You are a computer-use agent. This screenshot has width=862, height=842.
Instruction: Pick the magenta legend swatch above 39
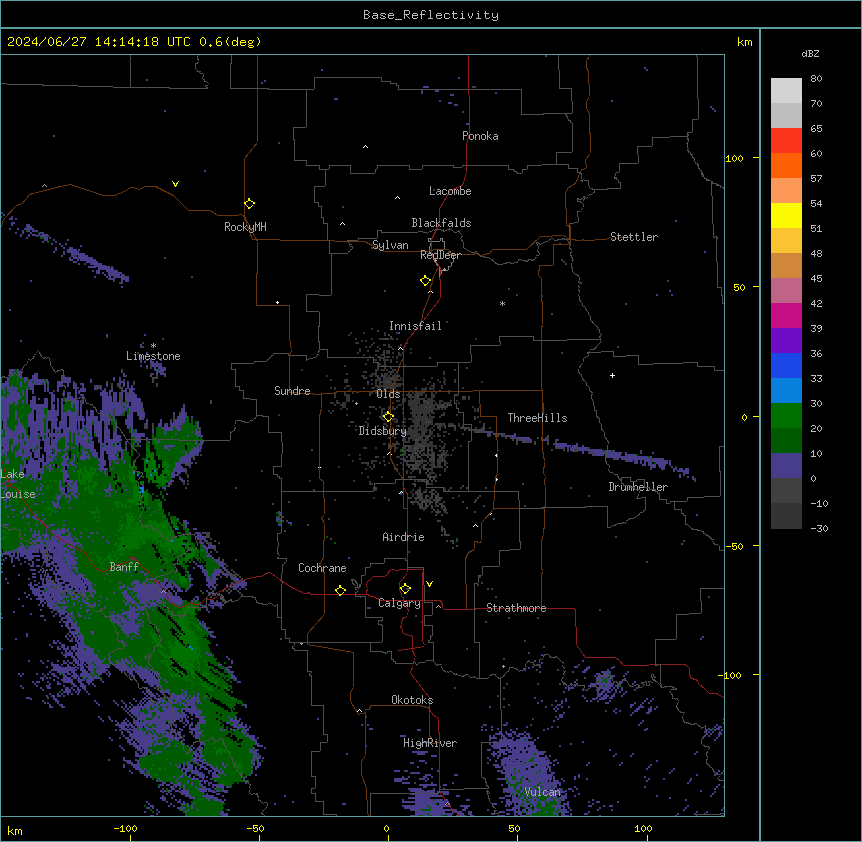[786, 315]
